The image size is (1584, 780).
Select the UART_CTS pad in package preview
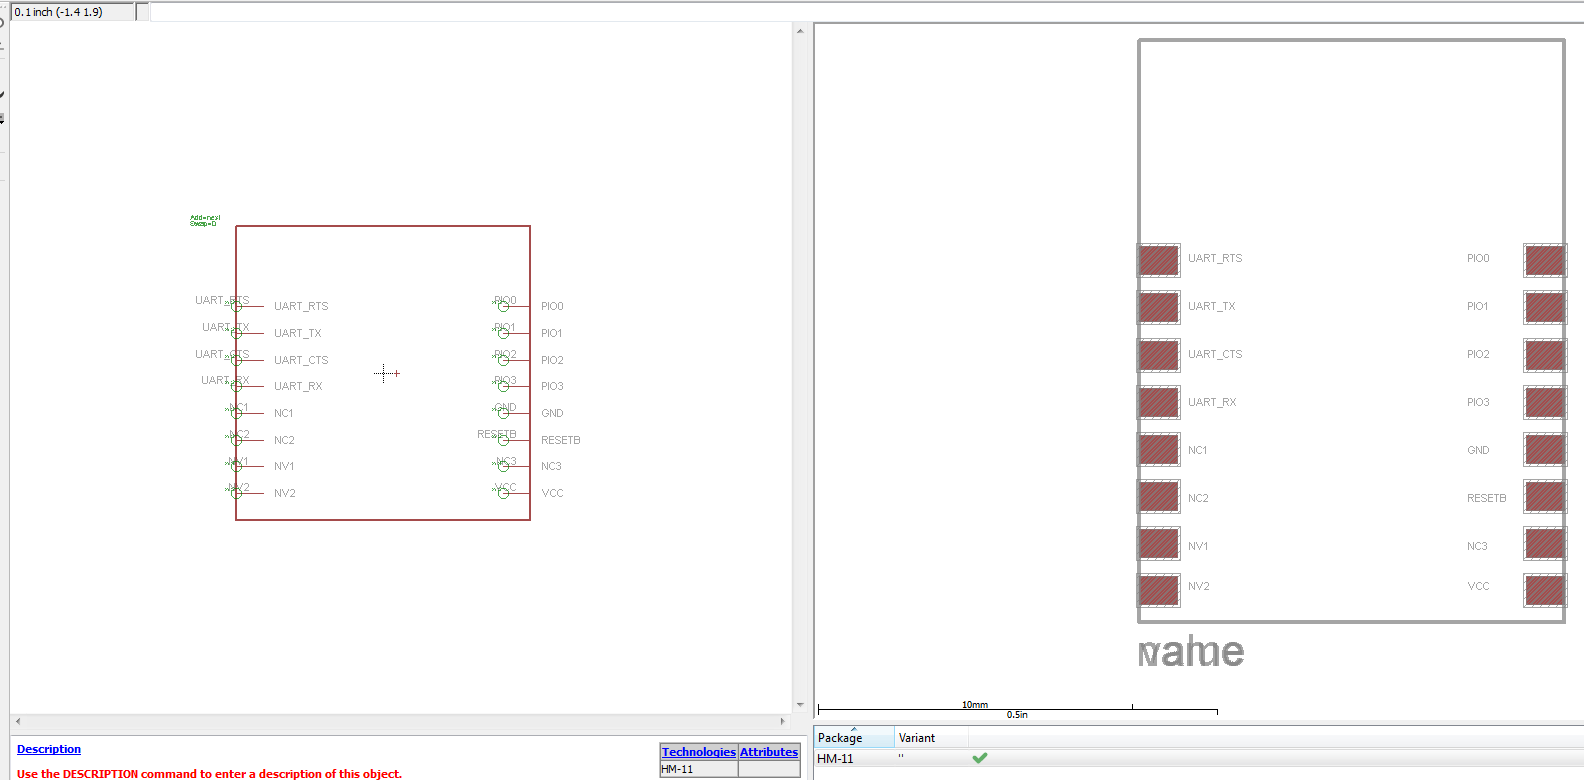click(x=1159, y=355)
